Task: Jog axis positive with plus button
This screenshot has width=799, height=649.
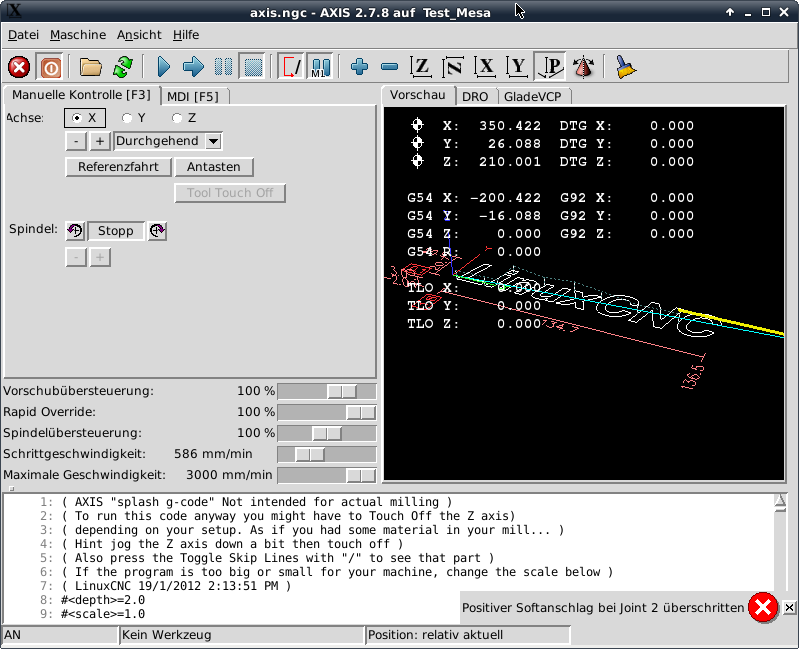Action: [100, 141]
